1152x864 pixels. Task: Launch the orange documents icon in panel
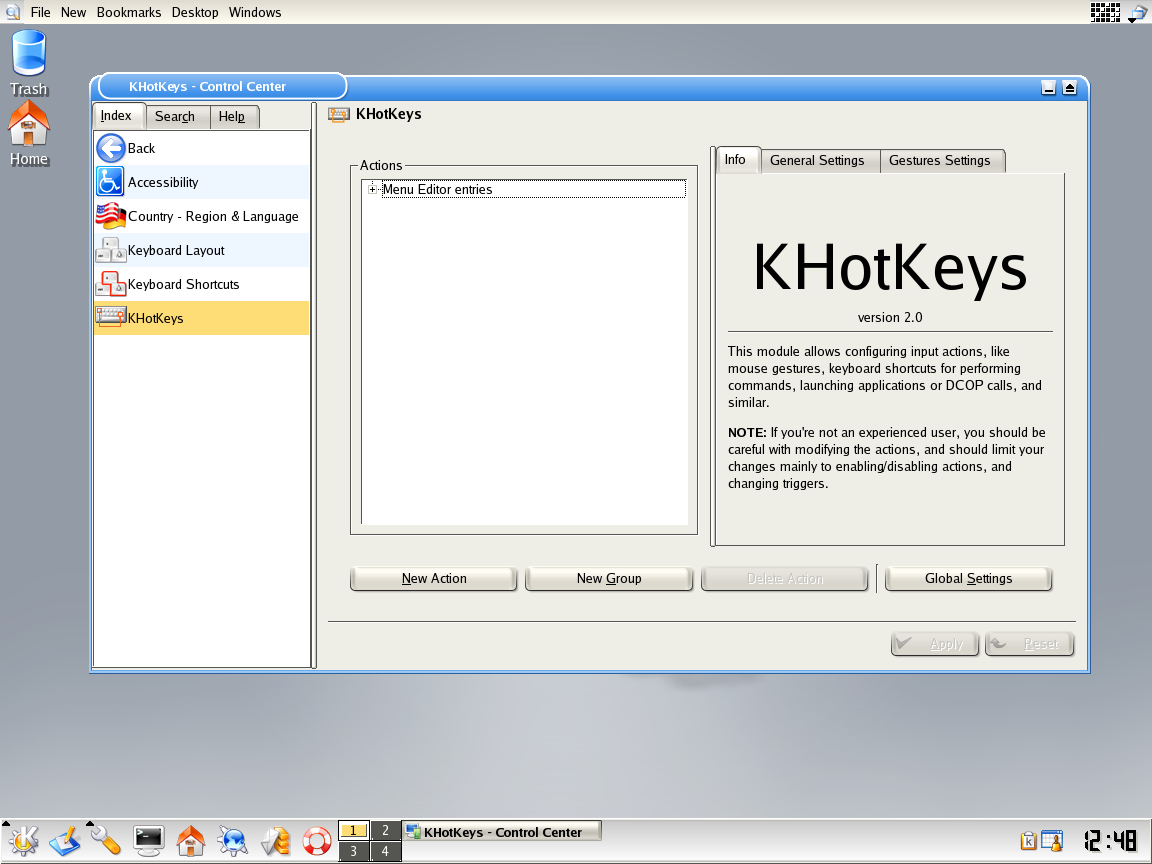coord(276,840)
